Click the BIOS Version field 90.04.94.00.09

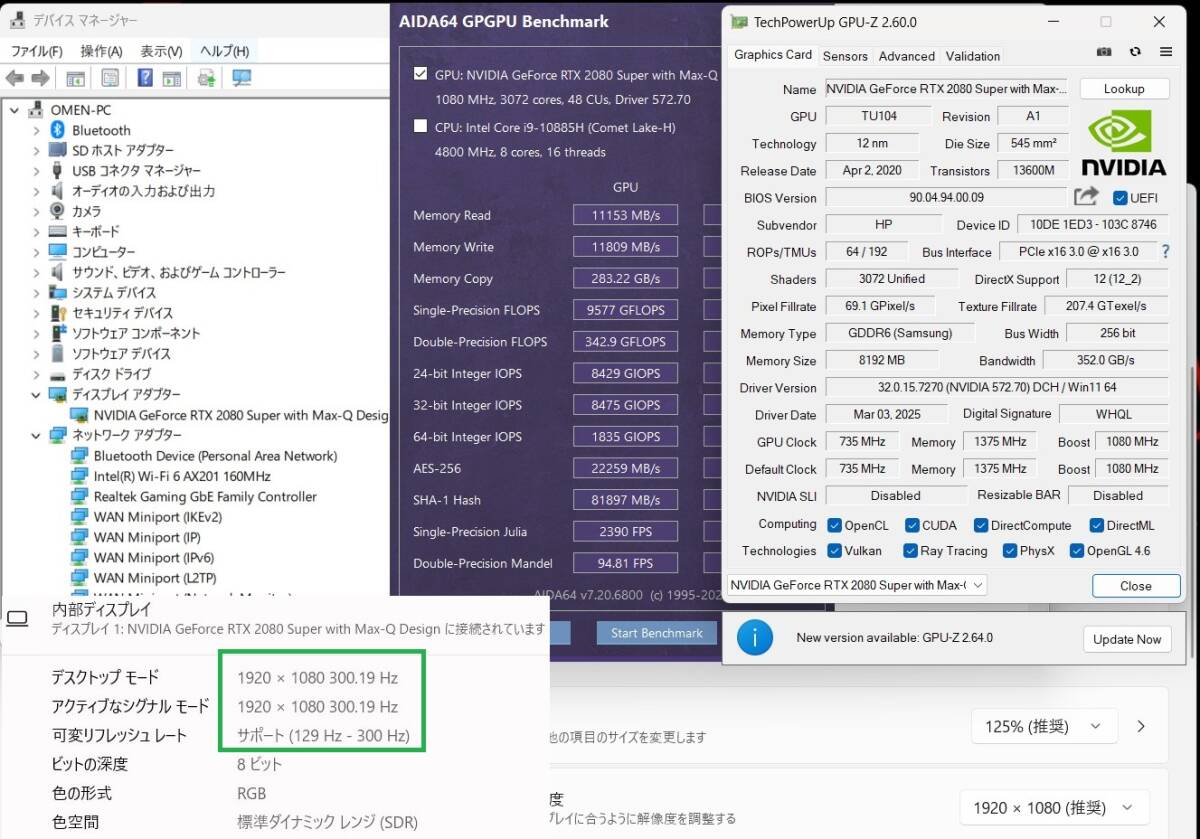tap(946, 198)
